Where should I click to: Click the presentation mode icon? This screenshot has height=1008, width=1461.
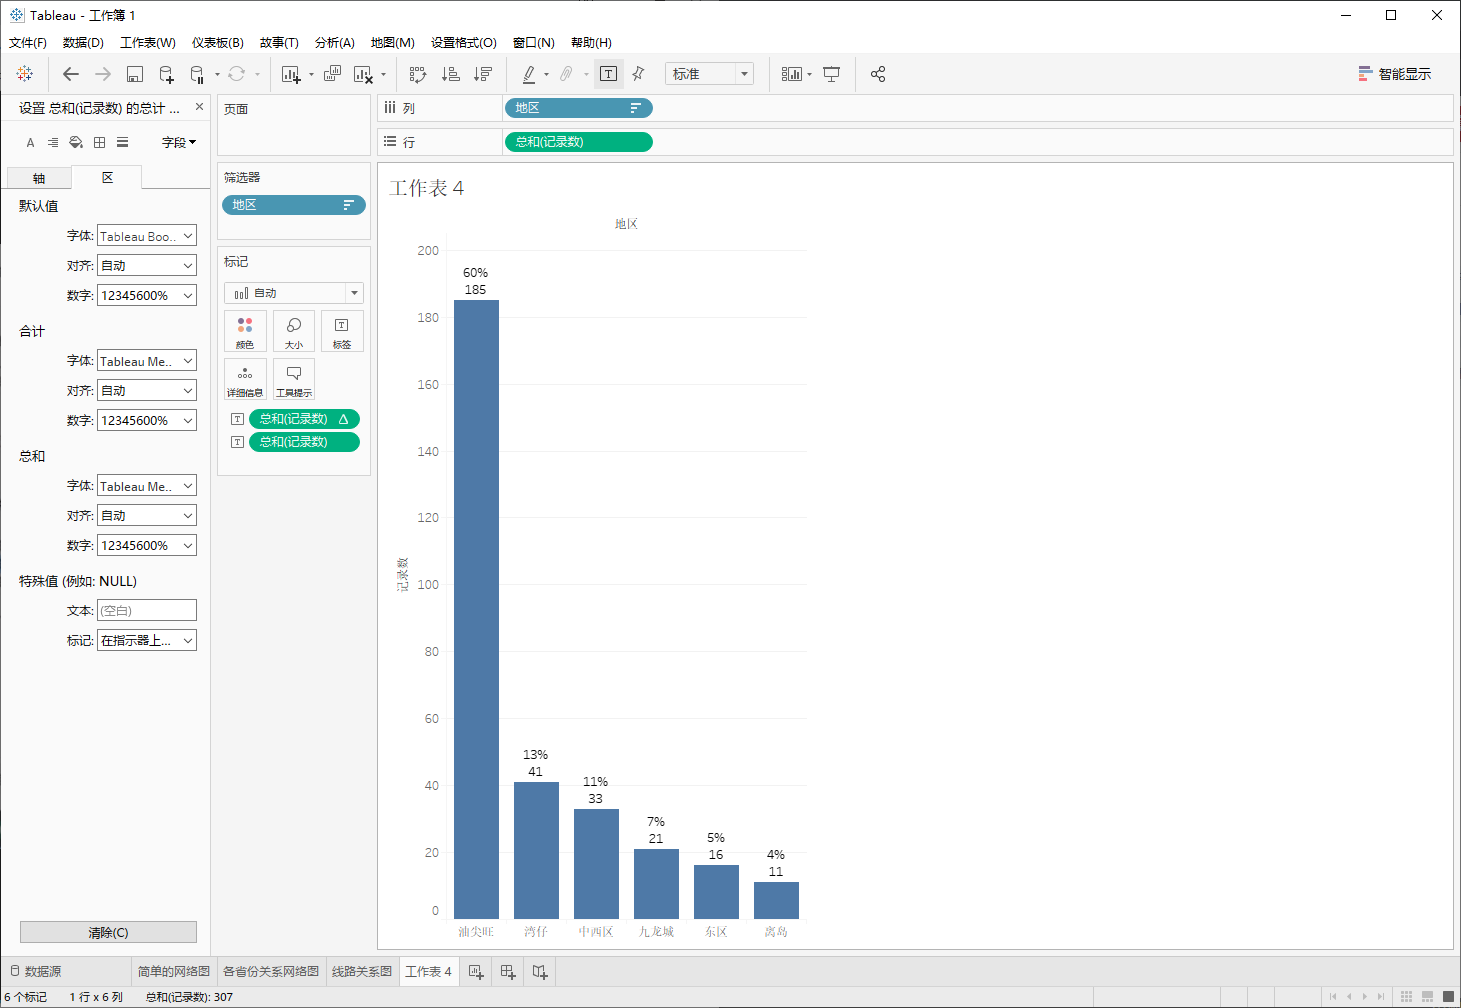coord(831,74)
